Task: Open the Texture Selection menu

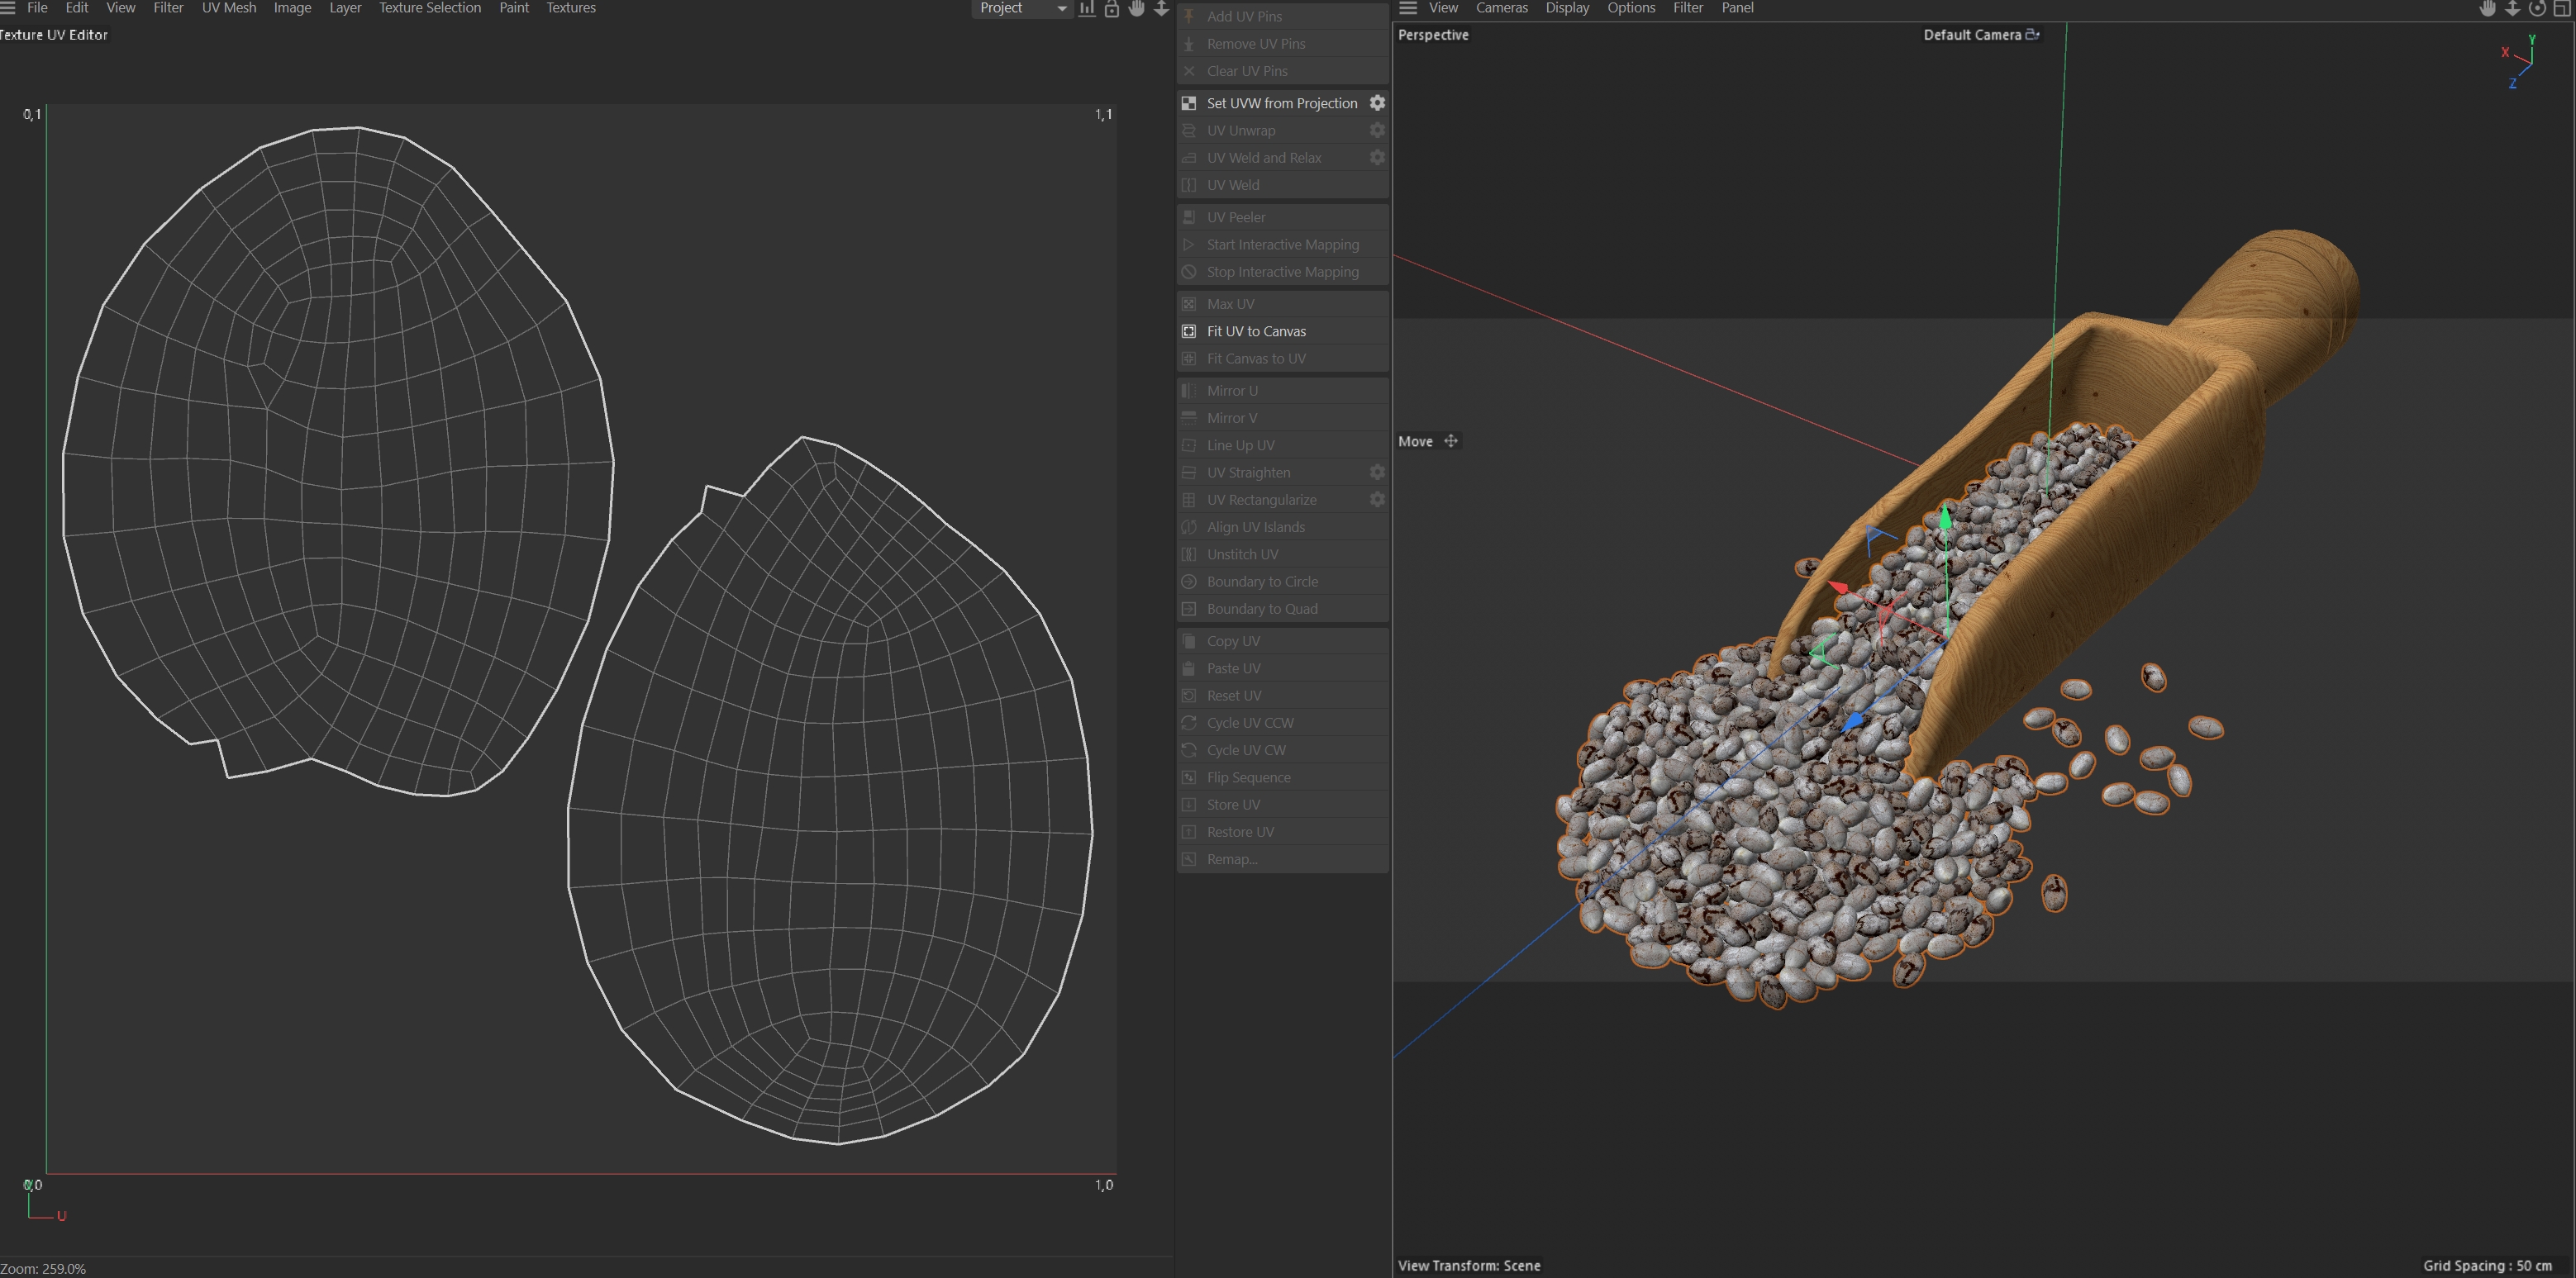Action: pos(429,8)
